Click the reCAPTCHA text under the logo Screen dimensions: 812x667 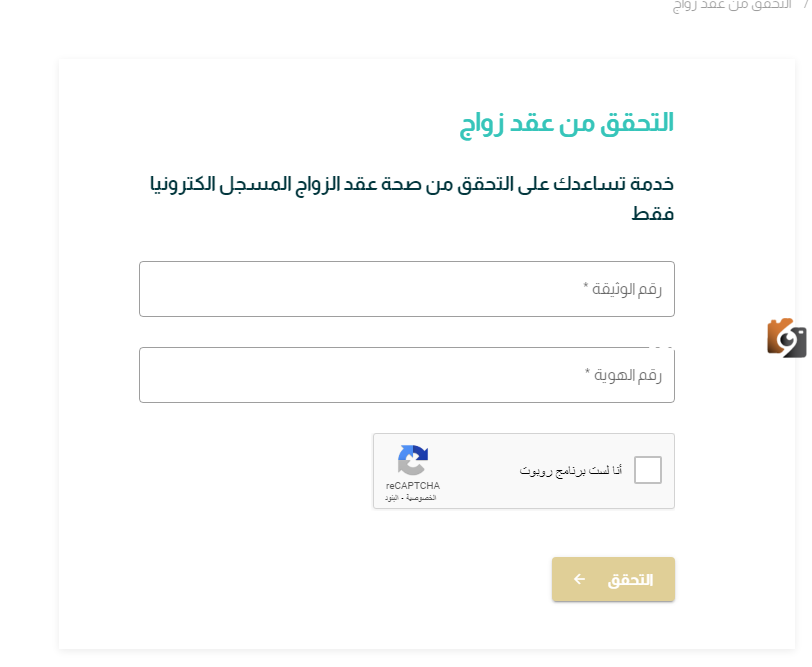413,486
